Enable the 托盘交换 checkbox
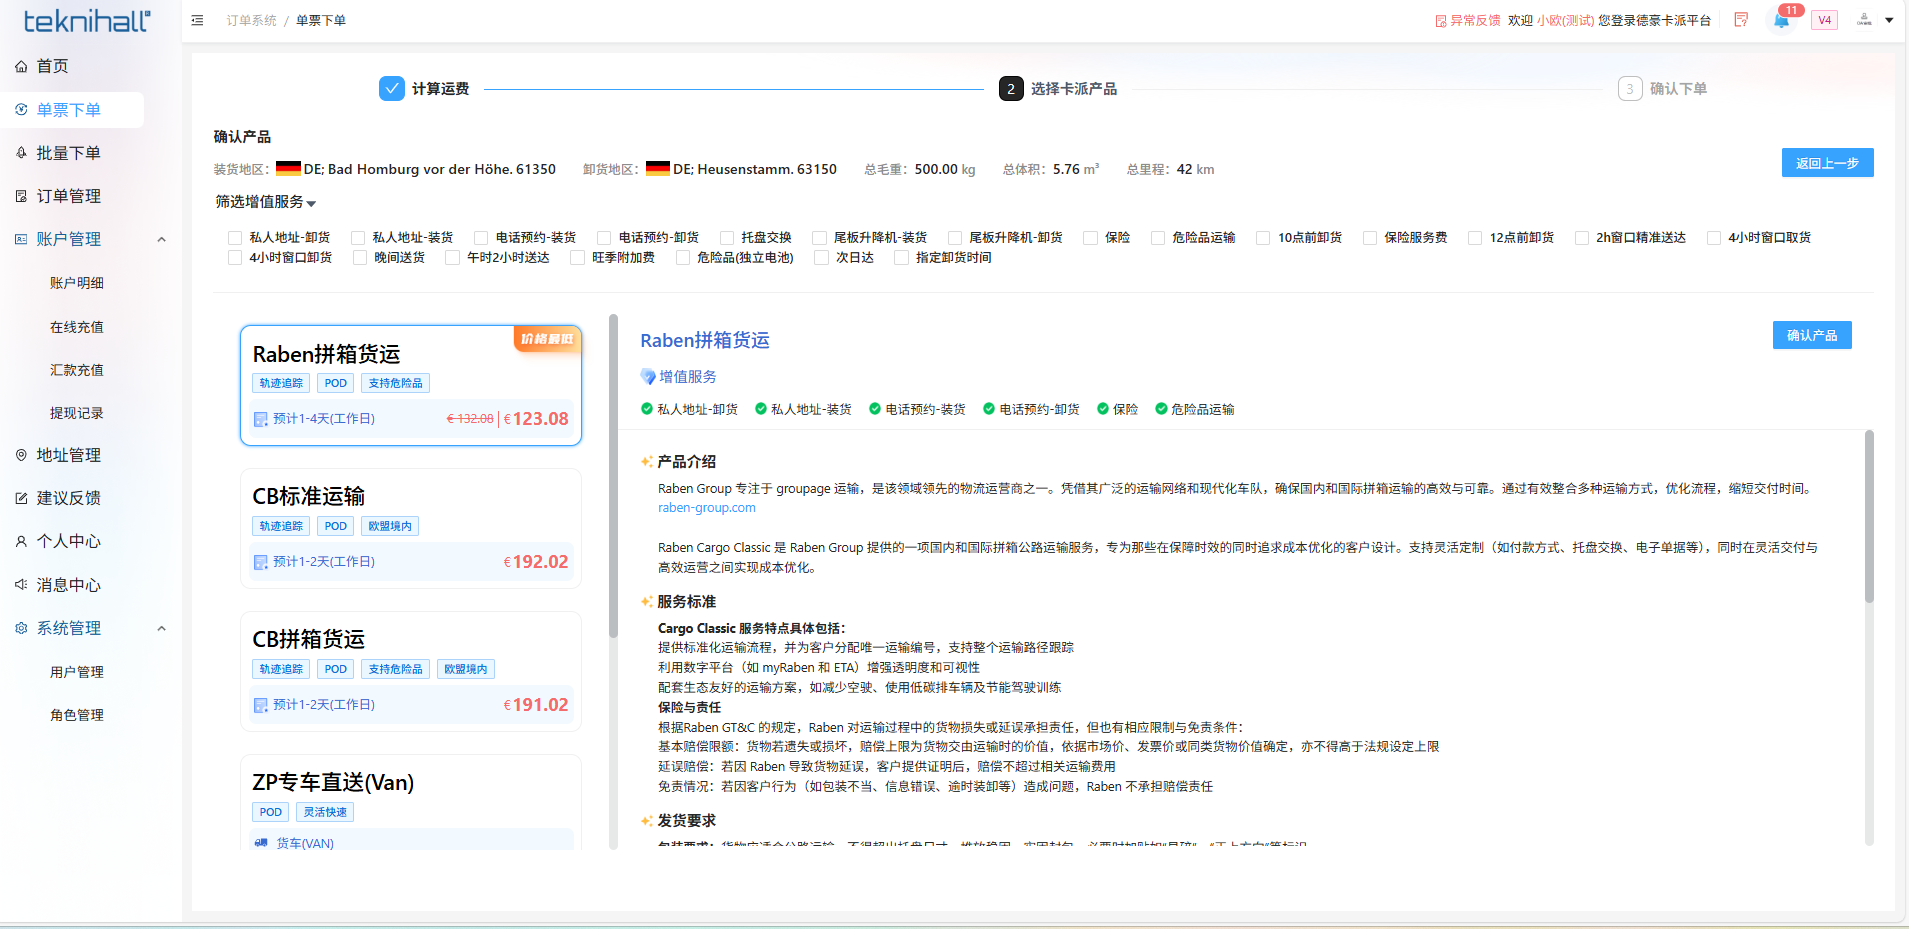The height and width of the screenshot is (929, 1909). pos(727,238)
